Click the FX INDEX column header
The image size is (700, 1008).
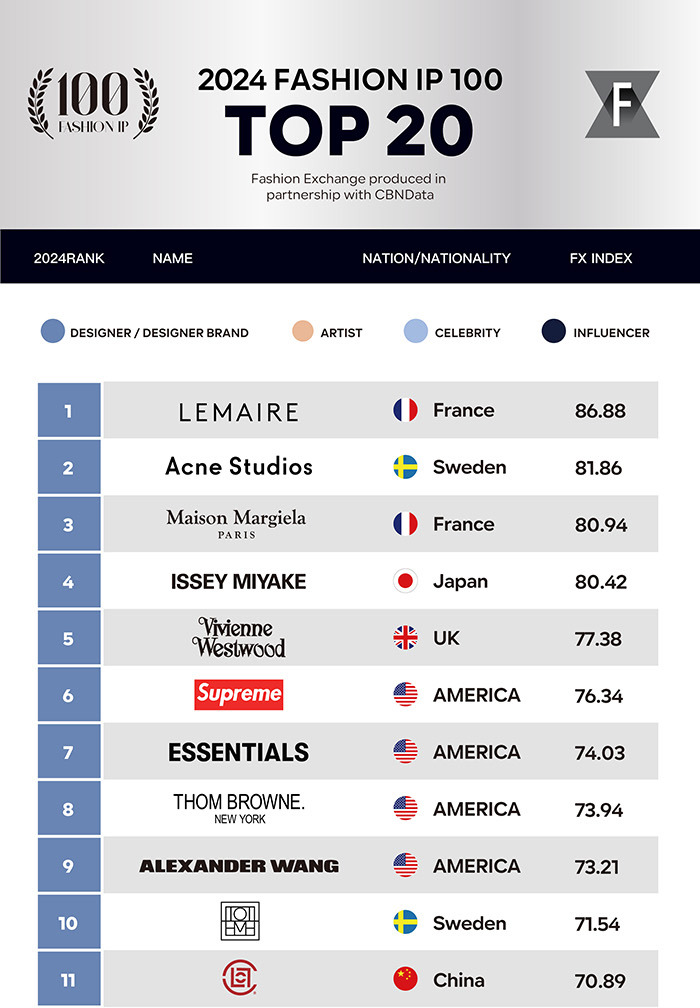(x=601, y=258)
